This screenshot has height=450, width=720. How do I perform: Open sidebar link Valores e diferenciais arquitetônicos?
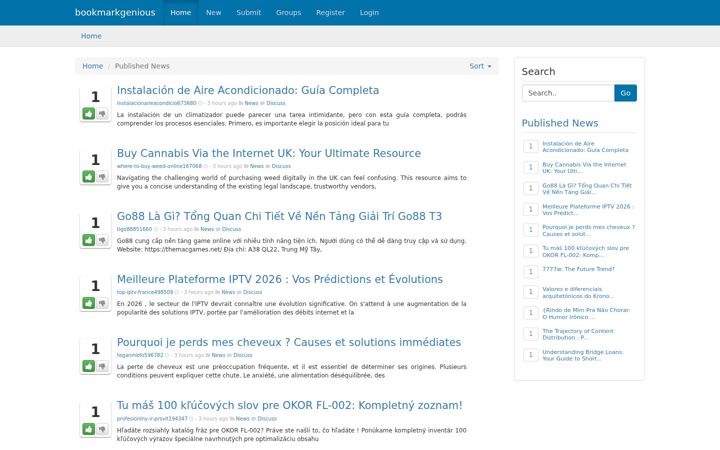tap(578, 292)
